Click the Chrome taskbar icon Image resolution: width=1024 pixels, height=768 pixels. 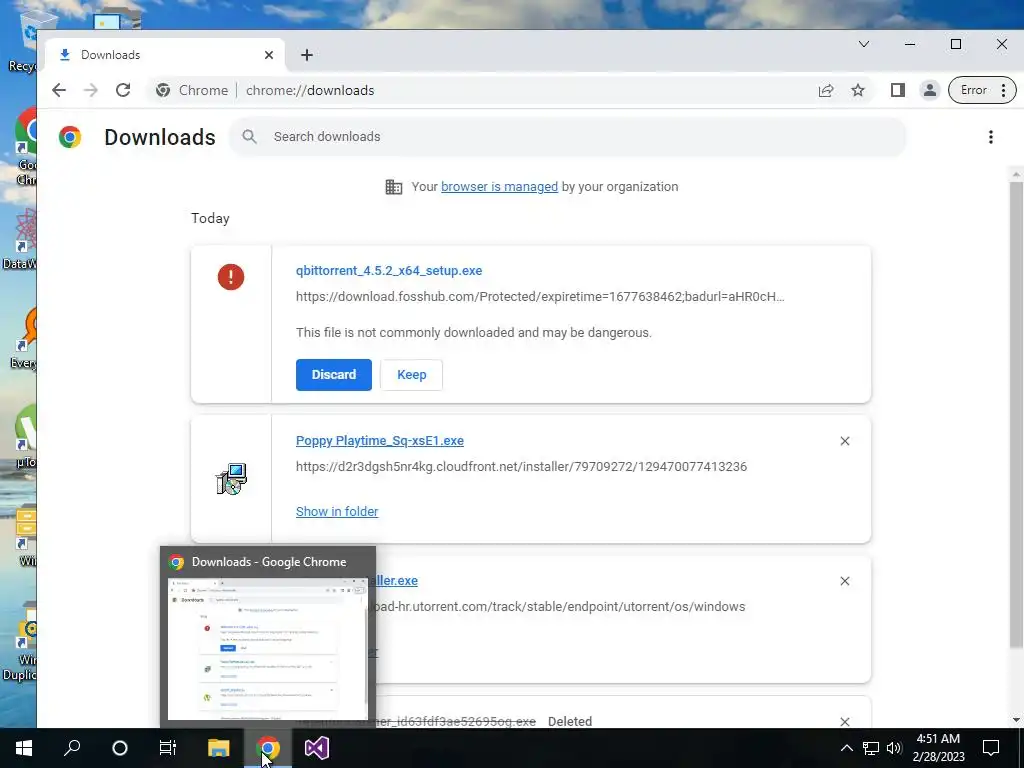click(268, 748)
